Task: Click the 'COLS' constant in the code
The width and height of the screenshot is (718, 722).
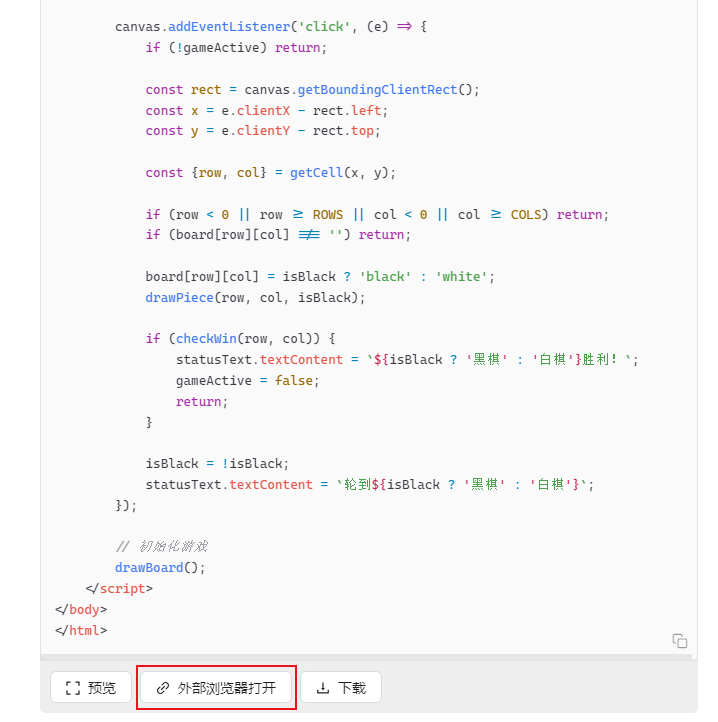Action: click(x=525, y=215)
